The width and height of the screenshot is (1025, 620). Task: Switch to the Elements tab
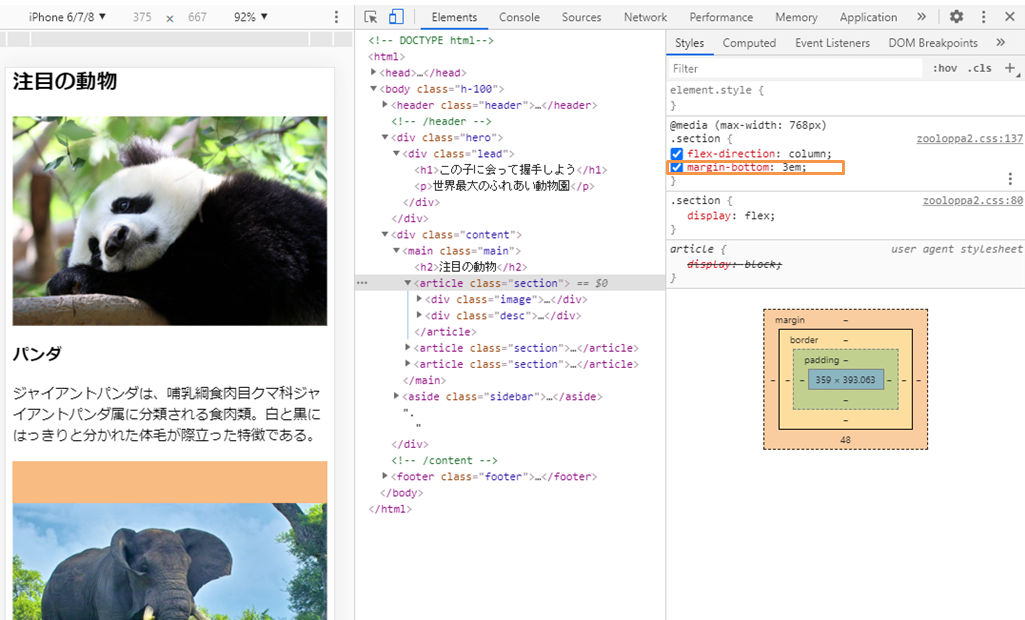[454, 17]
